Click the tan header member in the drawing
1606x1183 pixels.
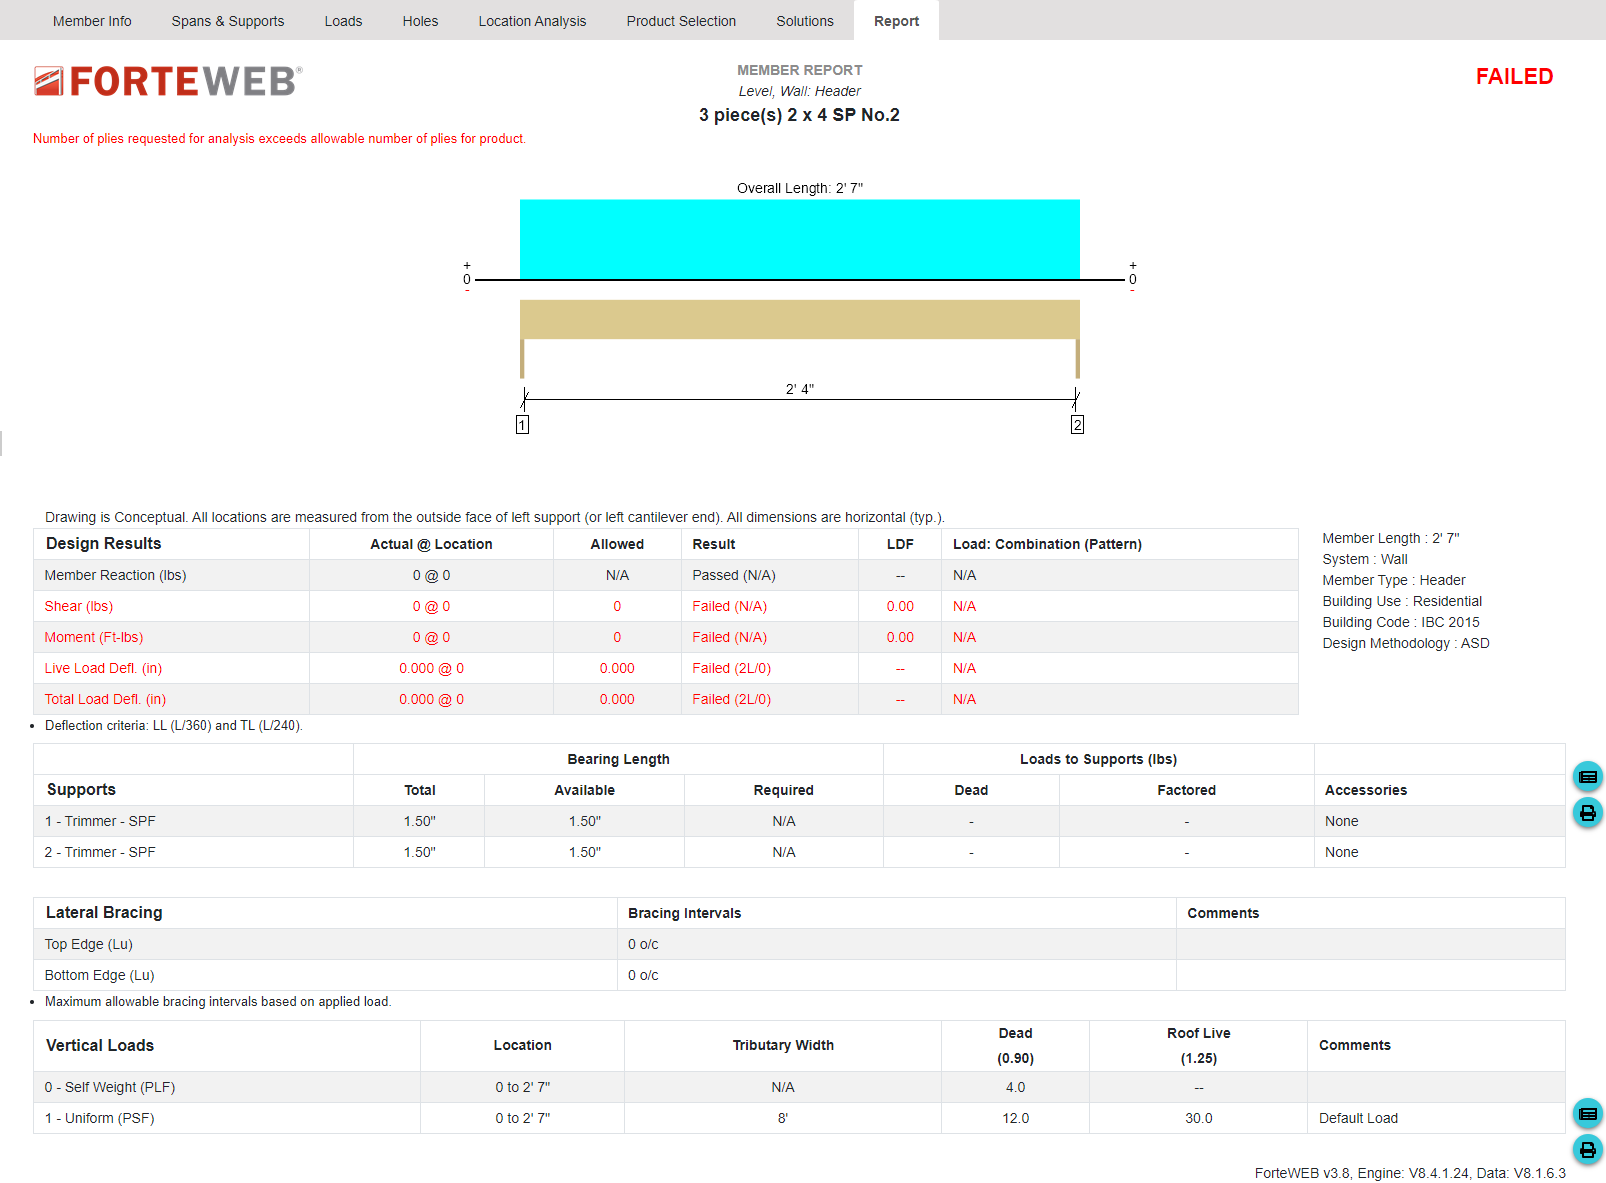tap(800, 319)
